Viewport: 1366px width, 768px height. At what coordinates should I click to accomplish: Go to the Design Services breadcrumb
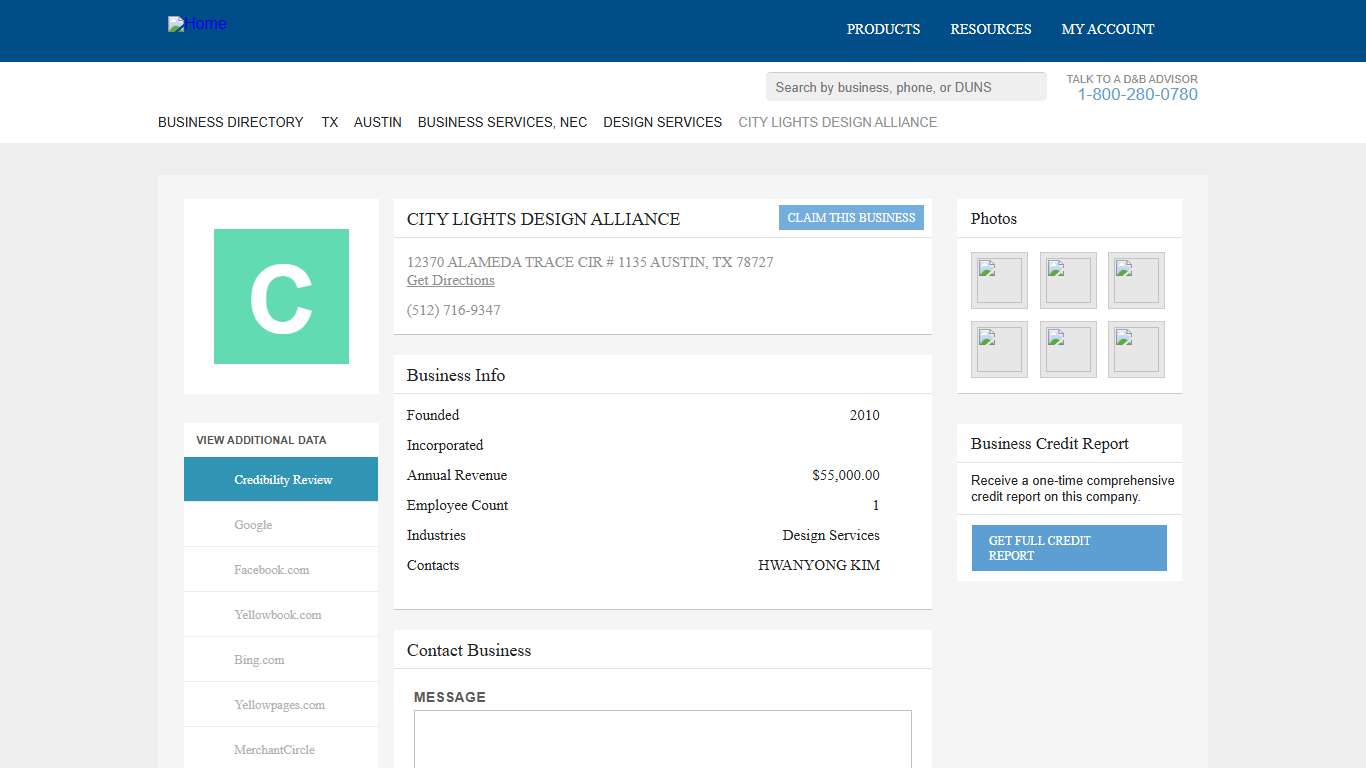(662, 122)
